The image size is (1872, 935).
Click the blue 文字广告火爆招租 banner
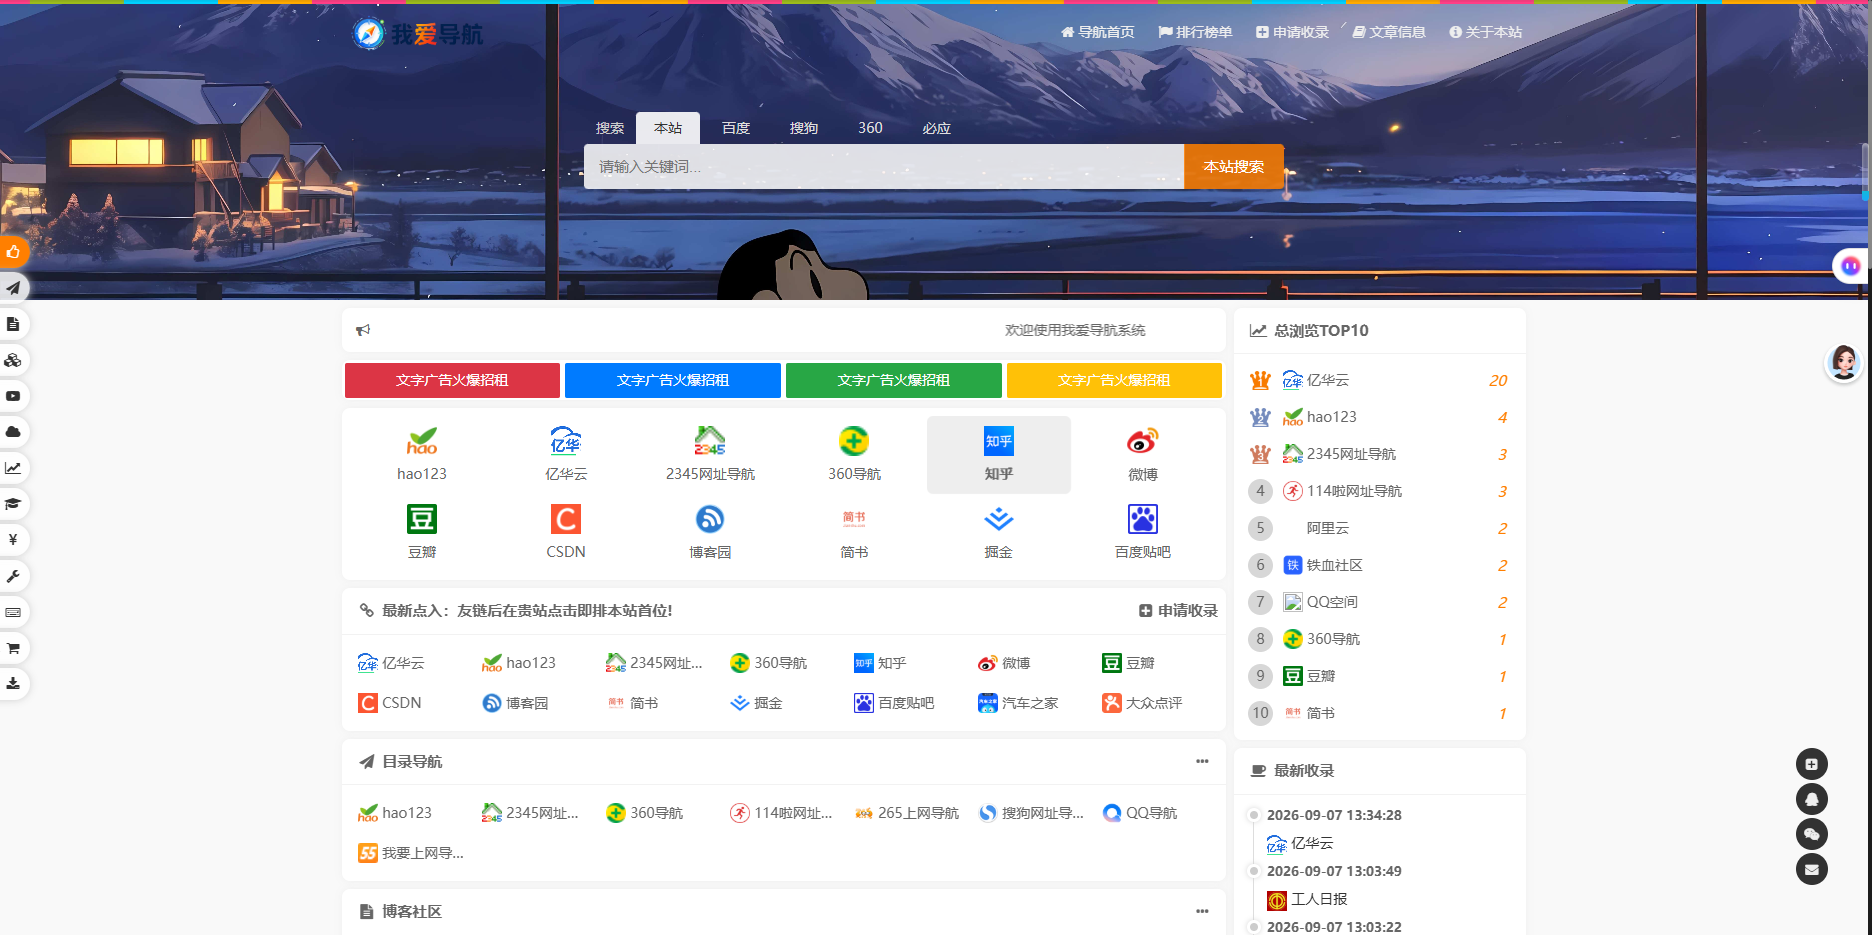(673, 380)
